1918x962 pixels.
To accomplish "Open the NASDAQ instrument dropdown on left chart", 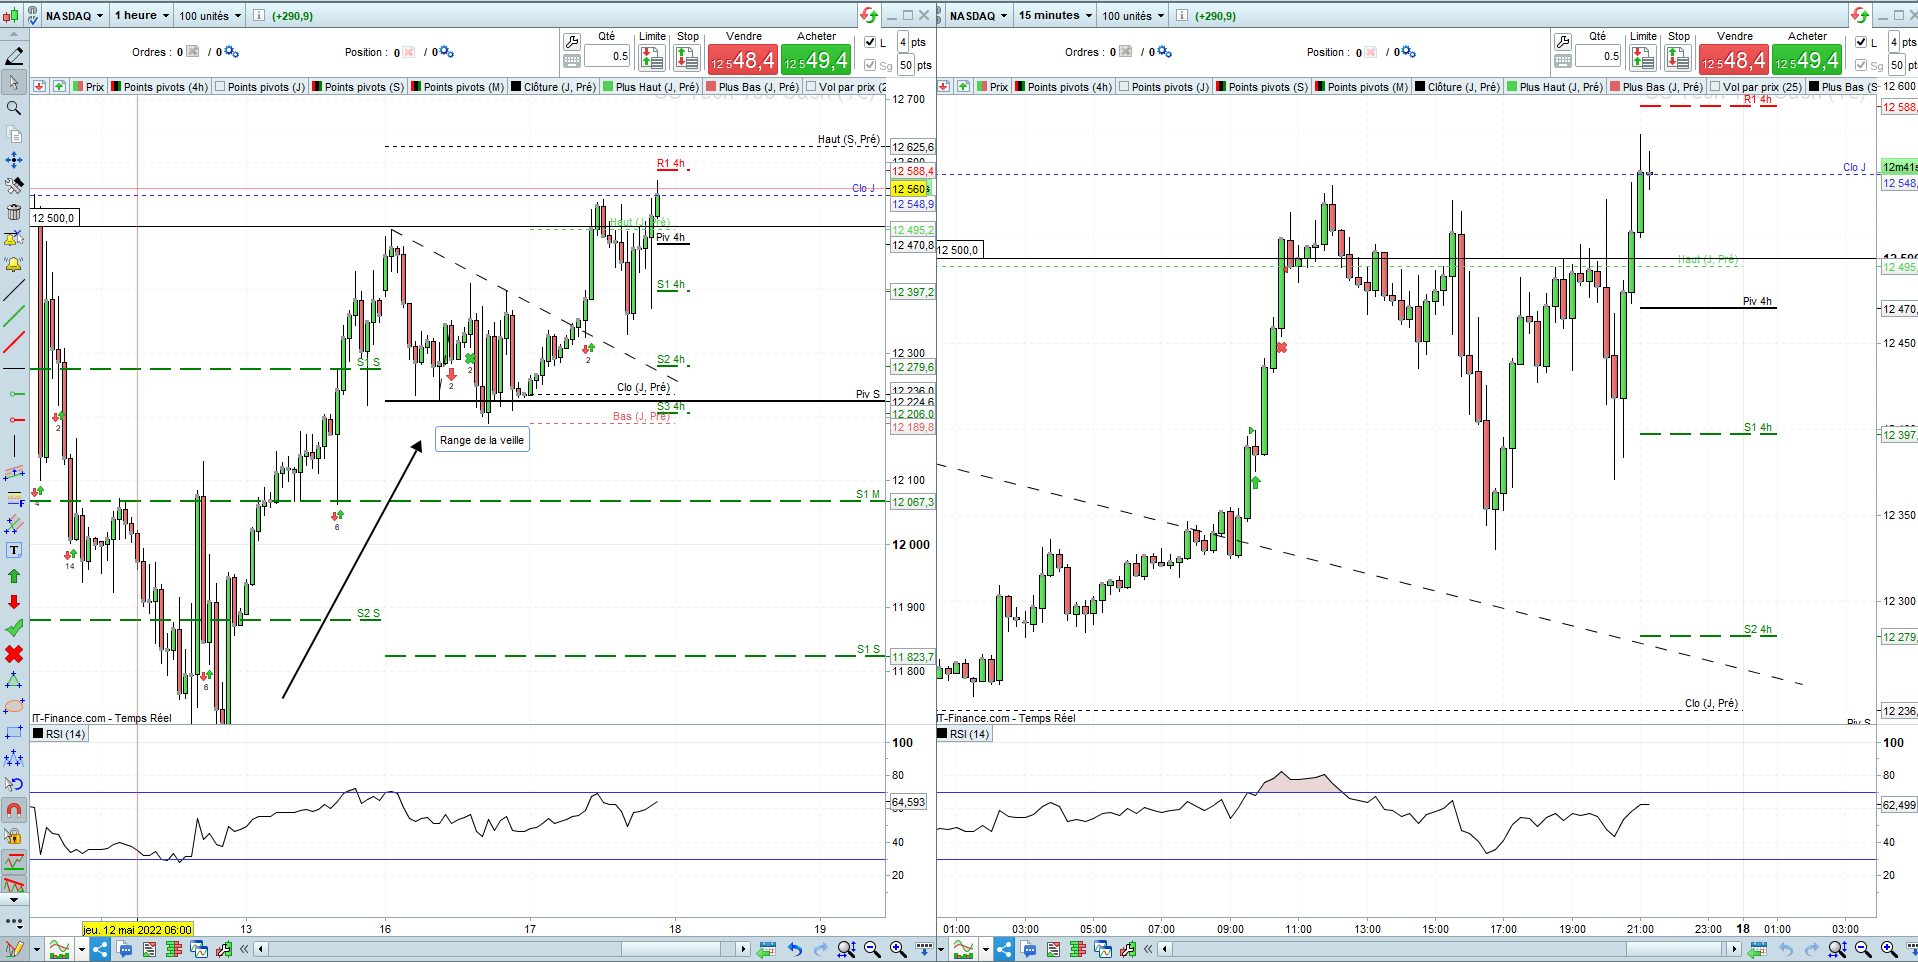I will [x=74, y=15].
